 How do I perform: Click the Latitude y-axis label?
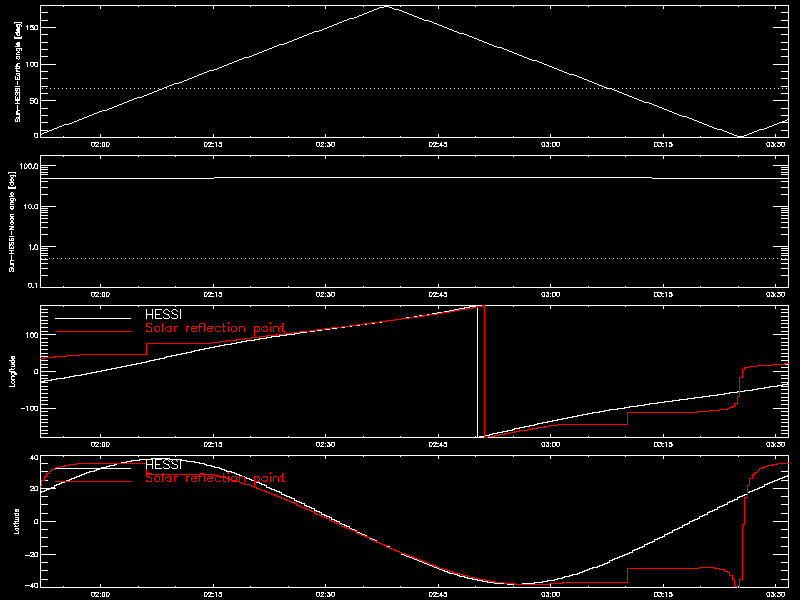point(17,521)
